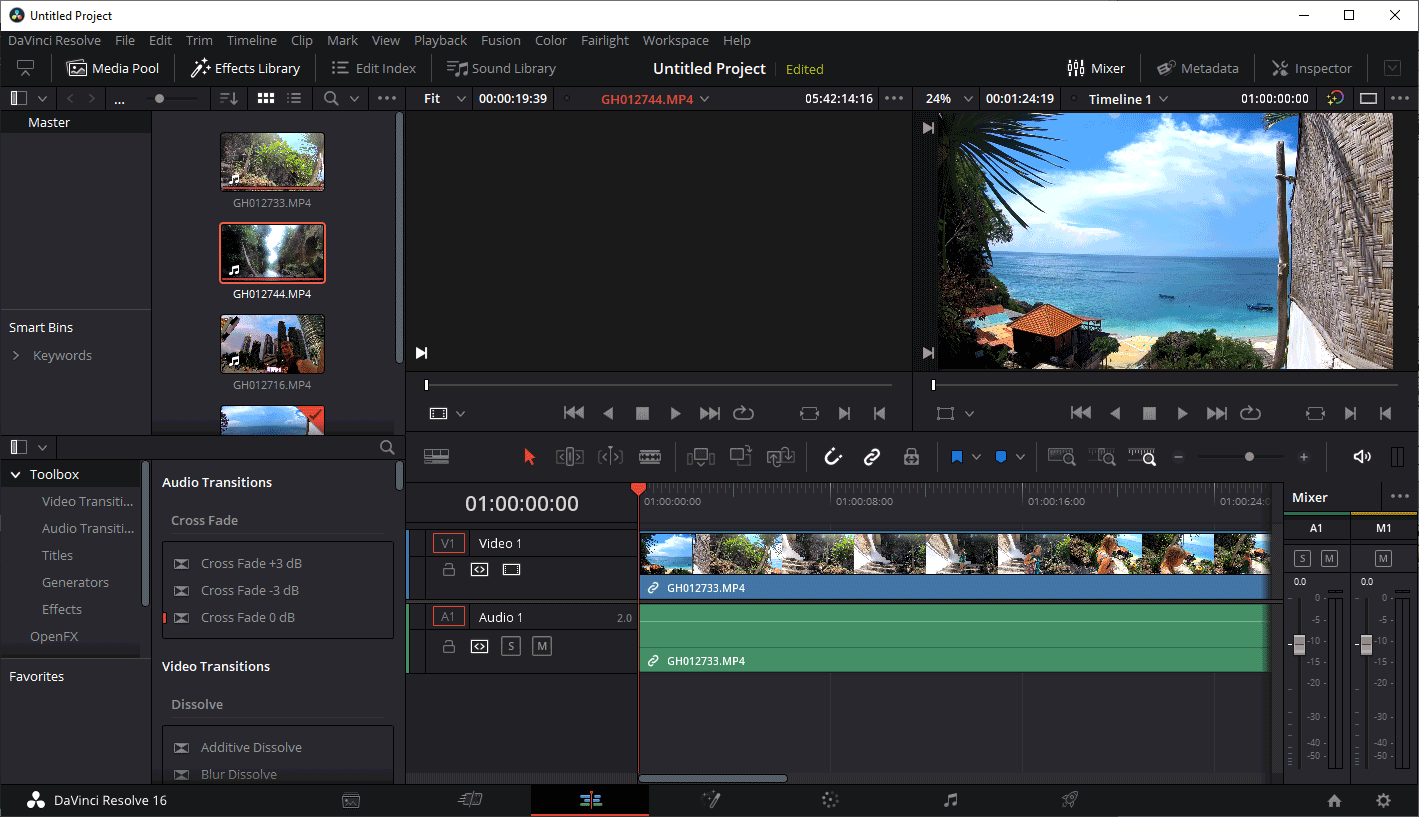Switch media pool to list view
This screenshot has height=817, width=1419.
point(294,98)
